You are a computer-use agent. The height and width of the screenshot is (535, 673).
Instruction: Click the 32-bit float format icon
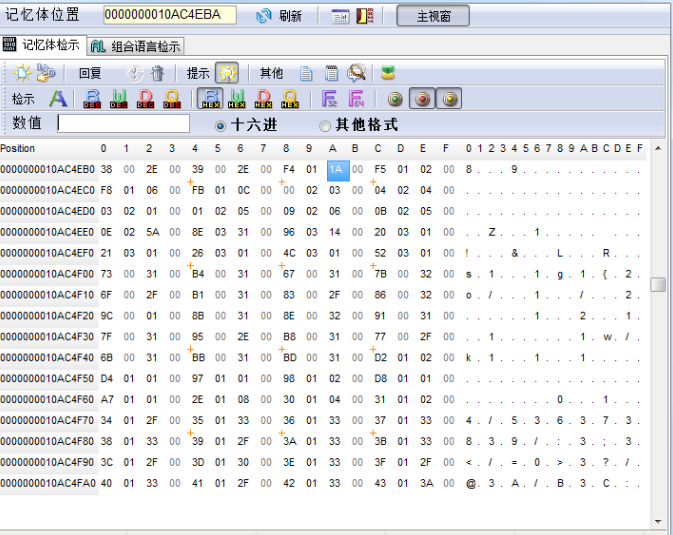[x=330, y=98]
